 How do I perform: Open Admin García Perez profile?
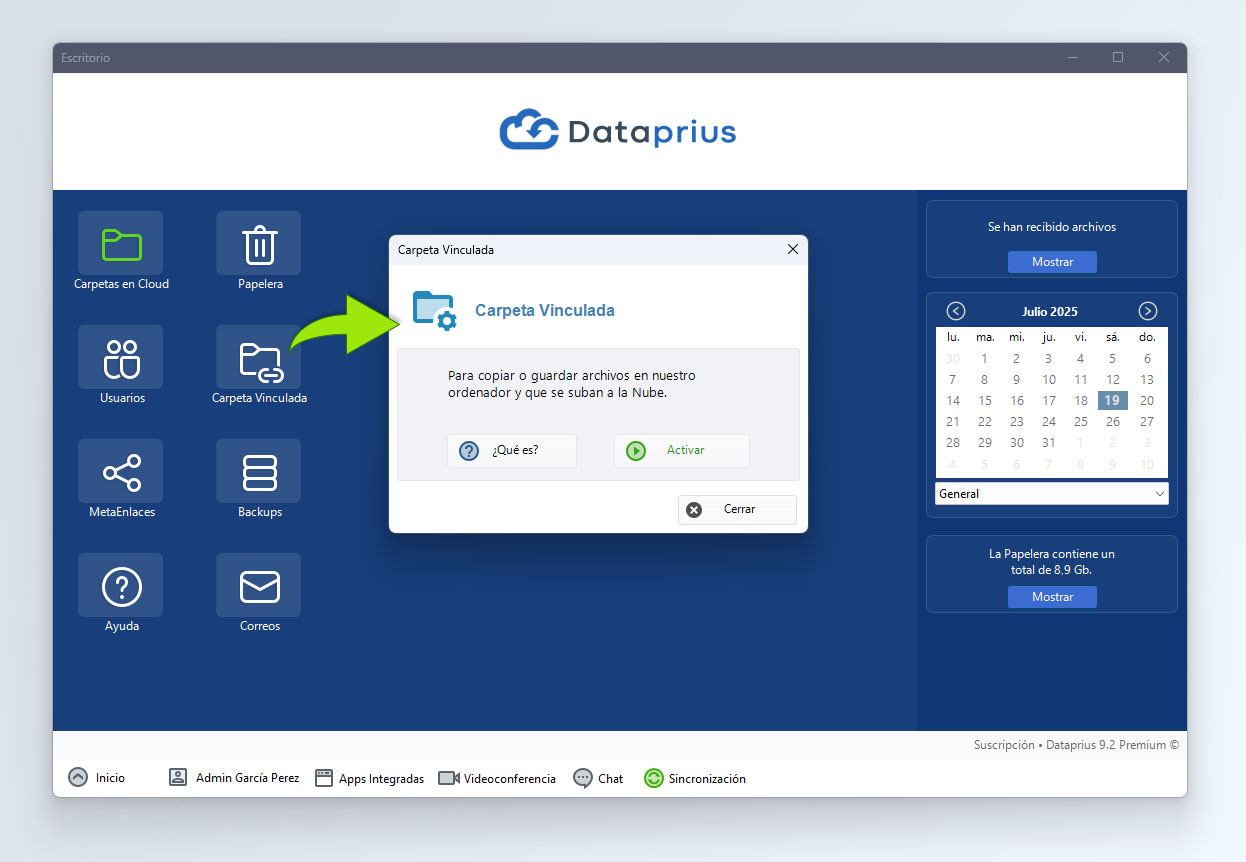pyautogui.click(x=234, y=778)
